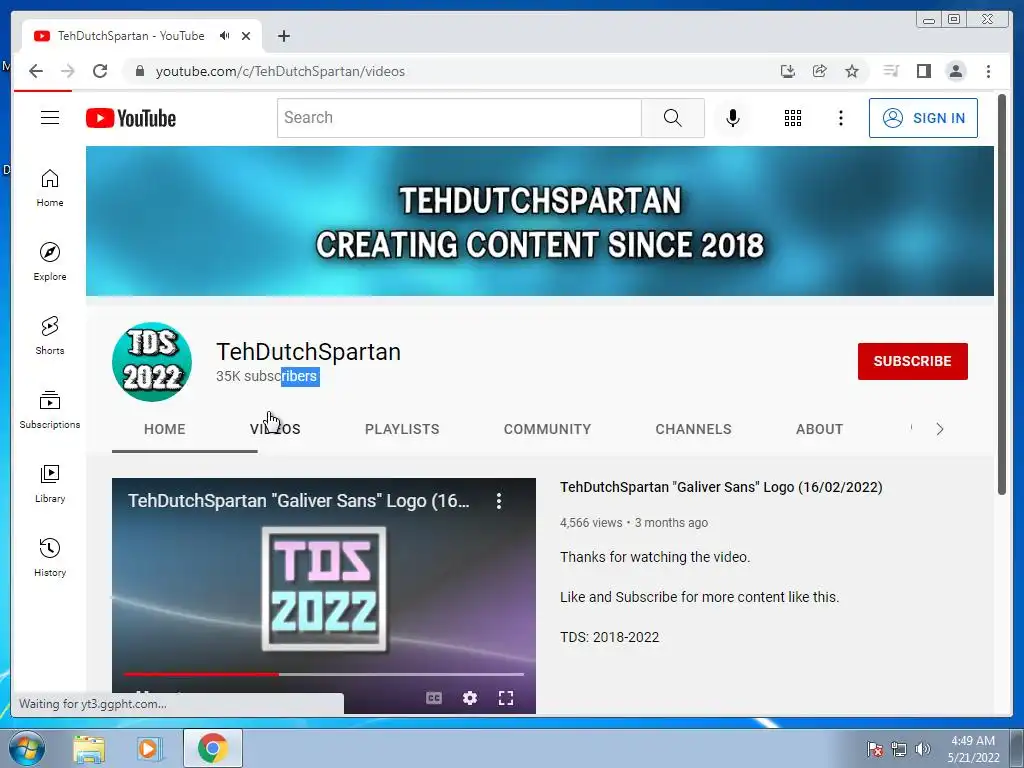Click the taskbar clock
The image size is (1024, 768).
pos(973,749)
